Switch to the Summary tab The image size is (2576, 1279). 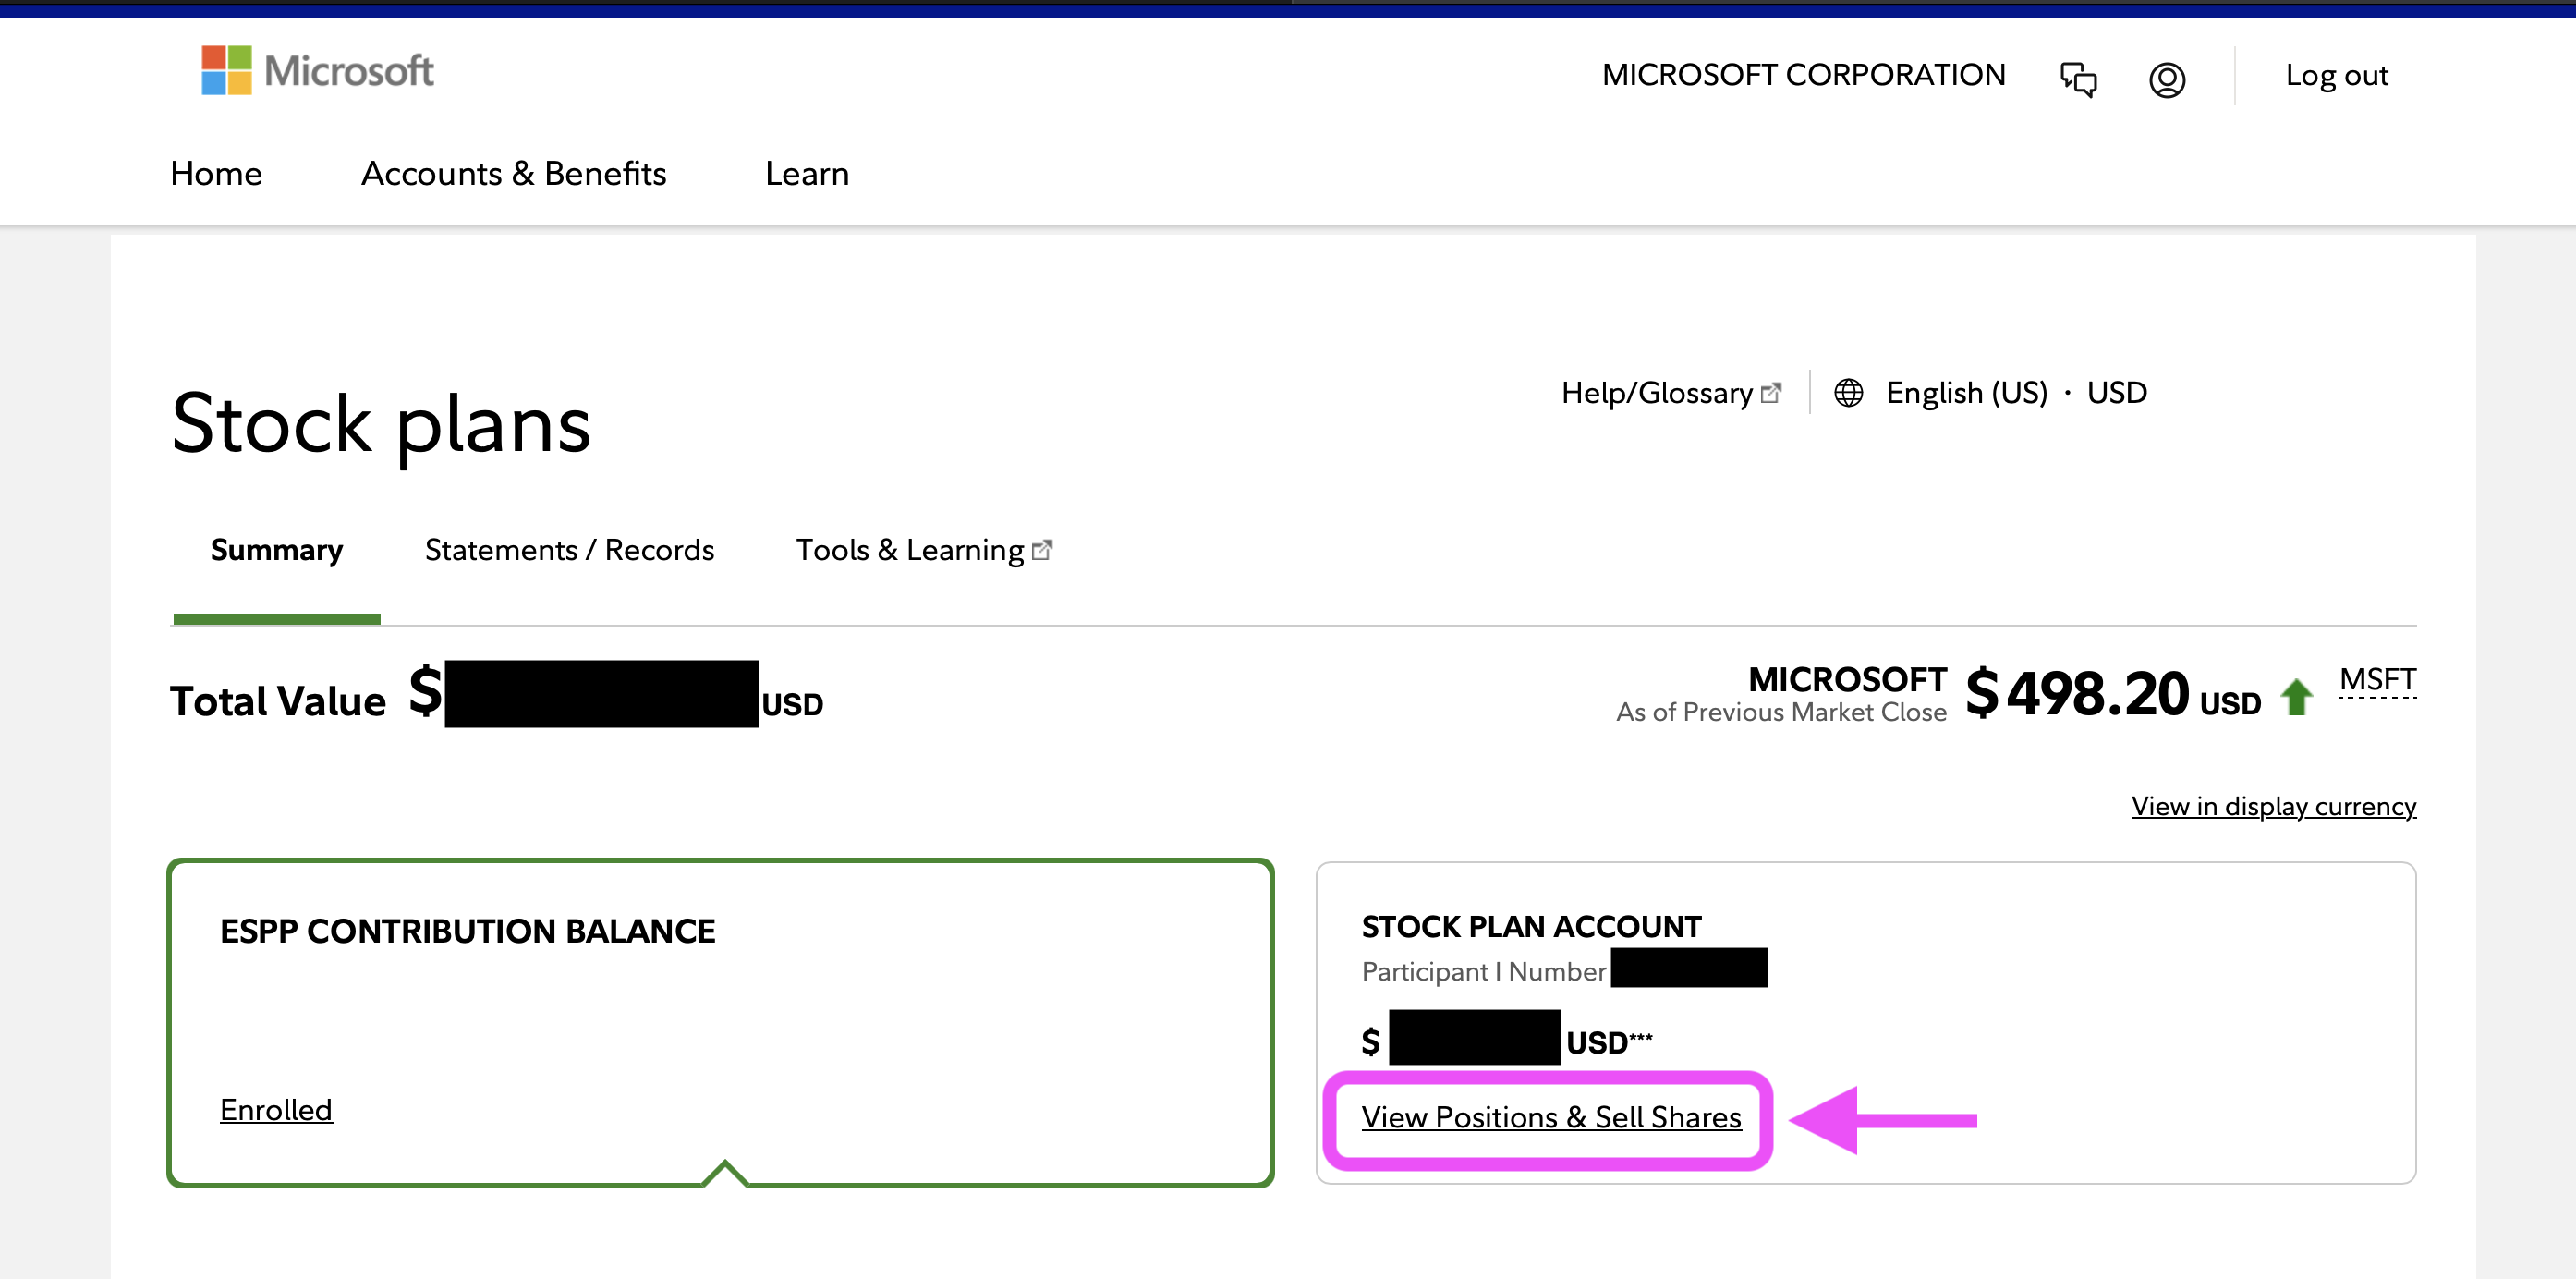(x=276, y=550)
